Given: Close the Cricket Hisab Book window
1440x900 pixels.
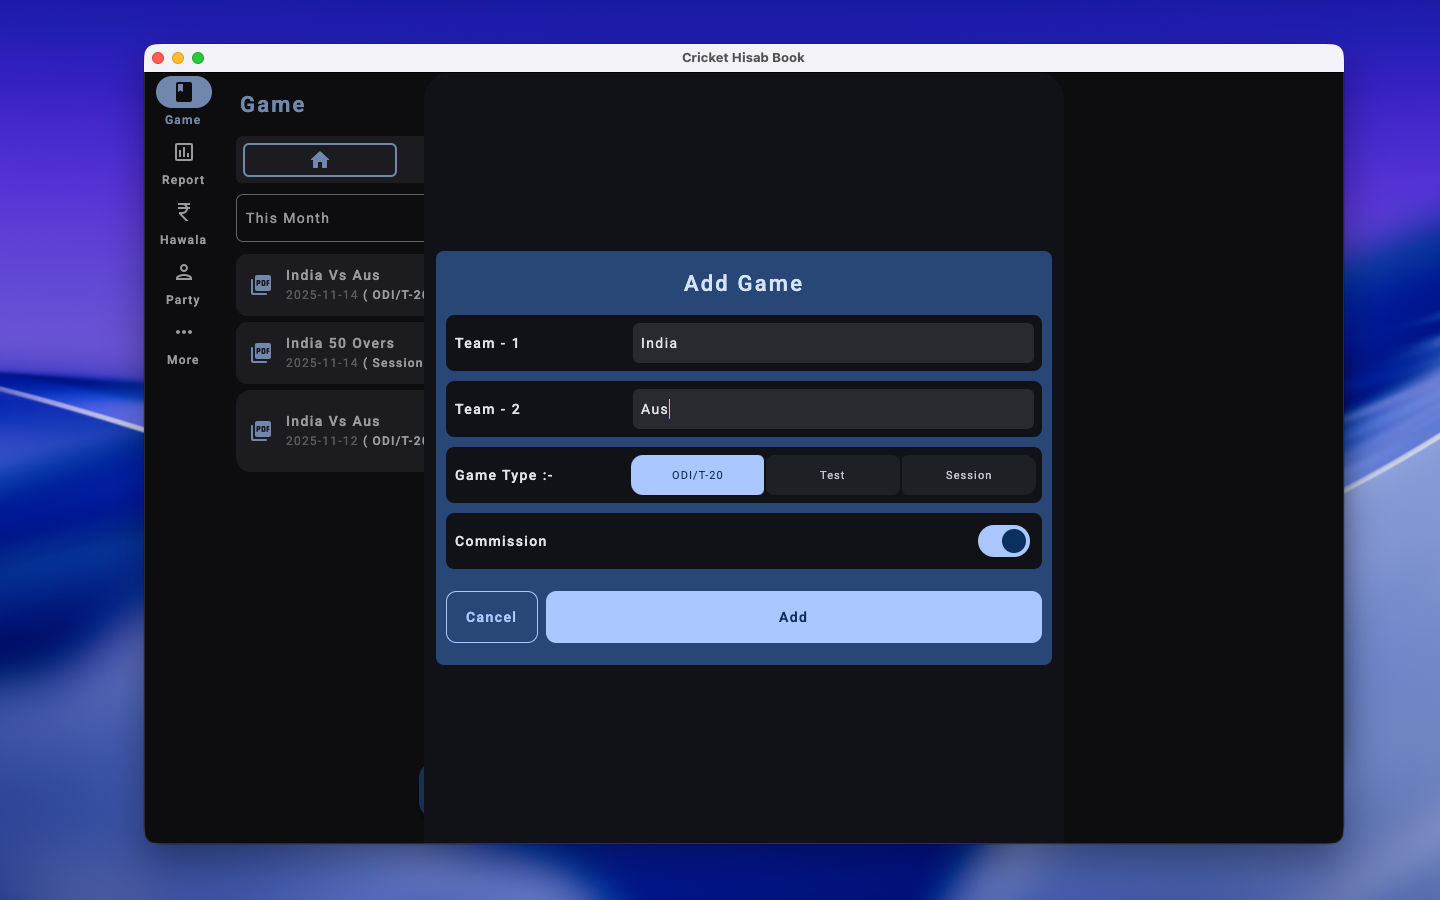Looking at the screenshot, I should pyautogui.click(x=158, y=58).
